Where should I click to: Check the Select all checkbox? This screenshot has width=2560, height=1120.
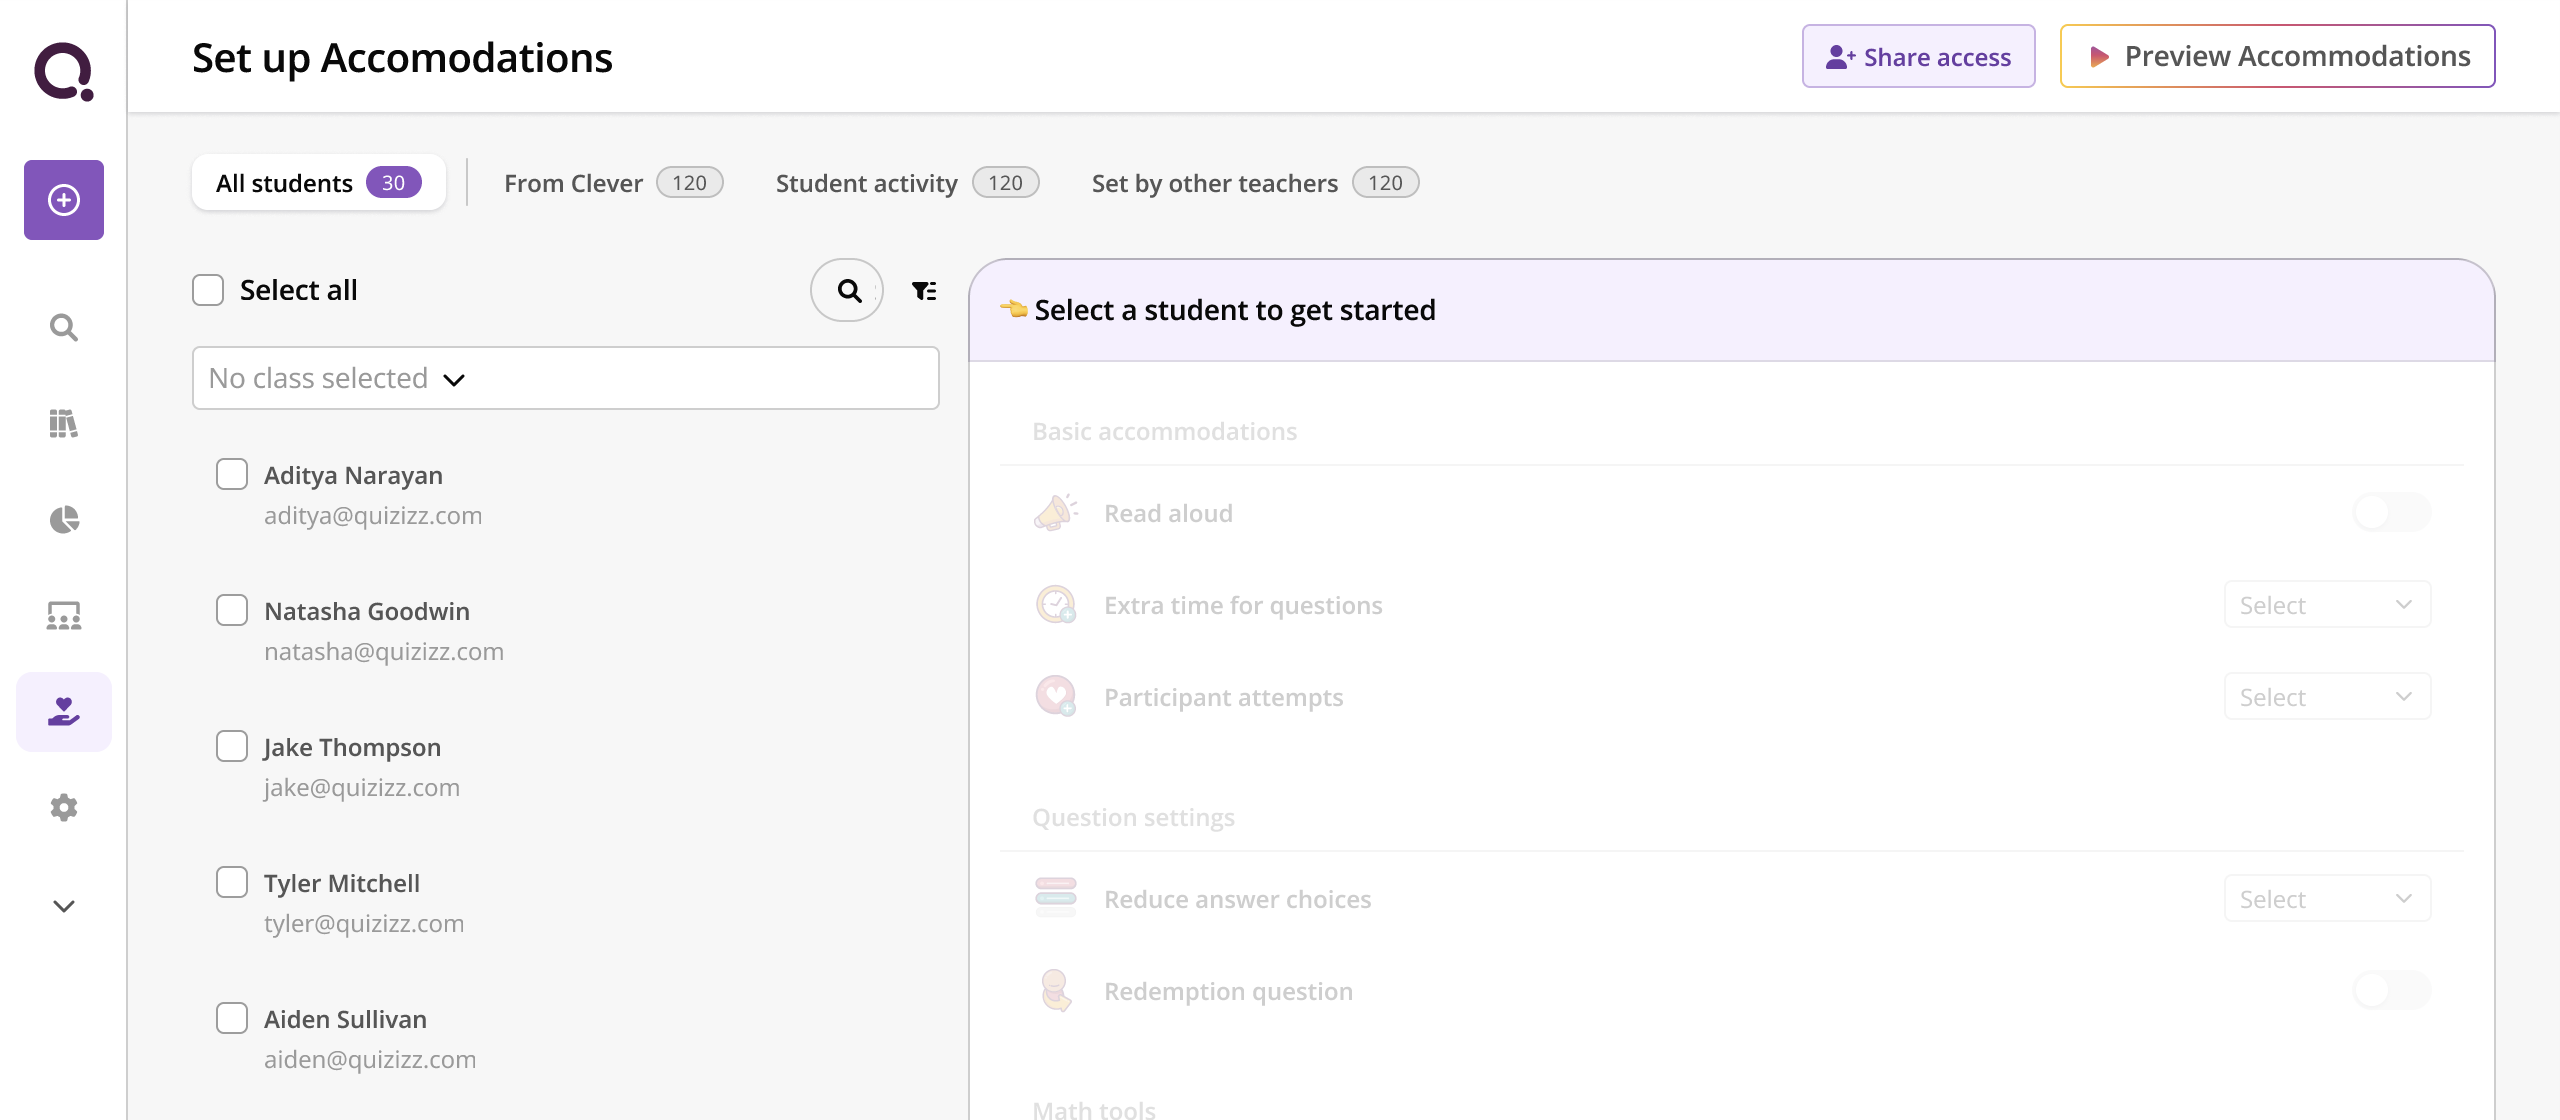click(x=208, y=290)
